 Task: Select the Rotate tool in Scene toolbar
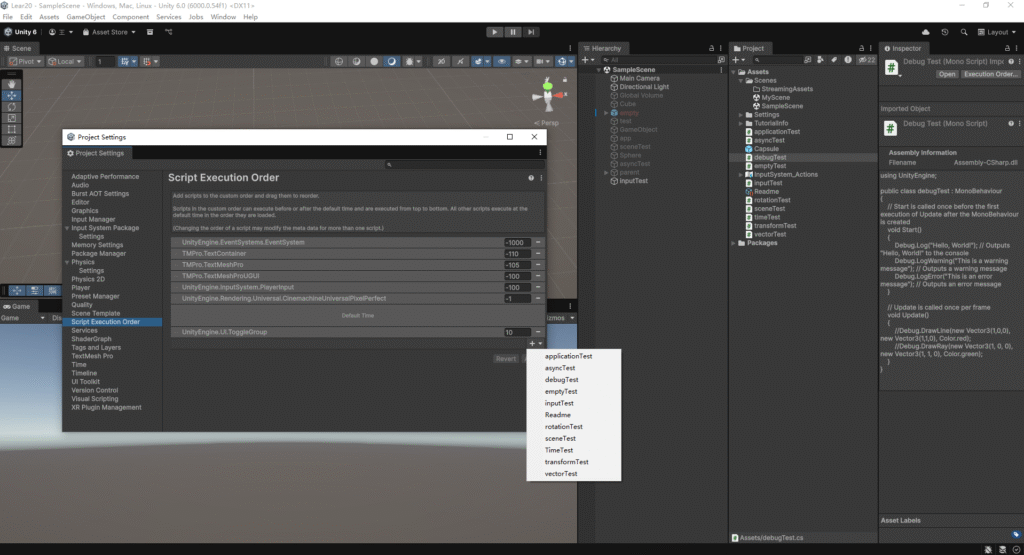12,106
